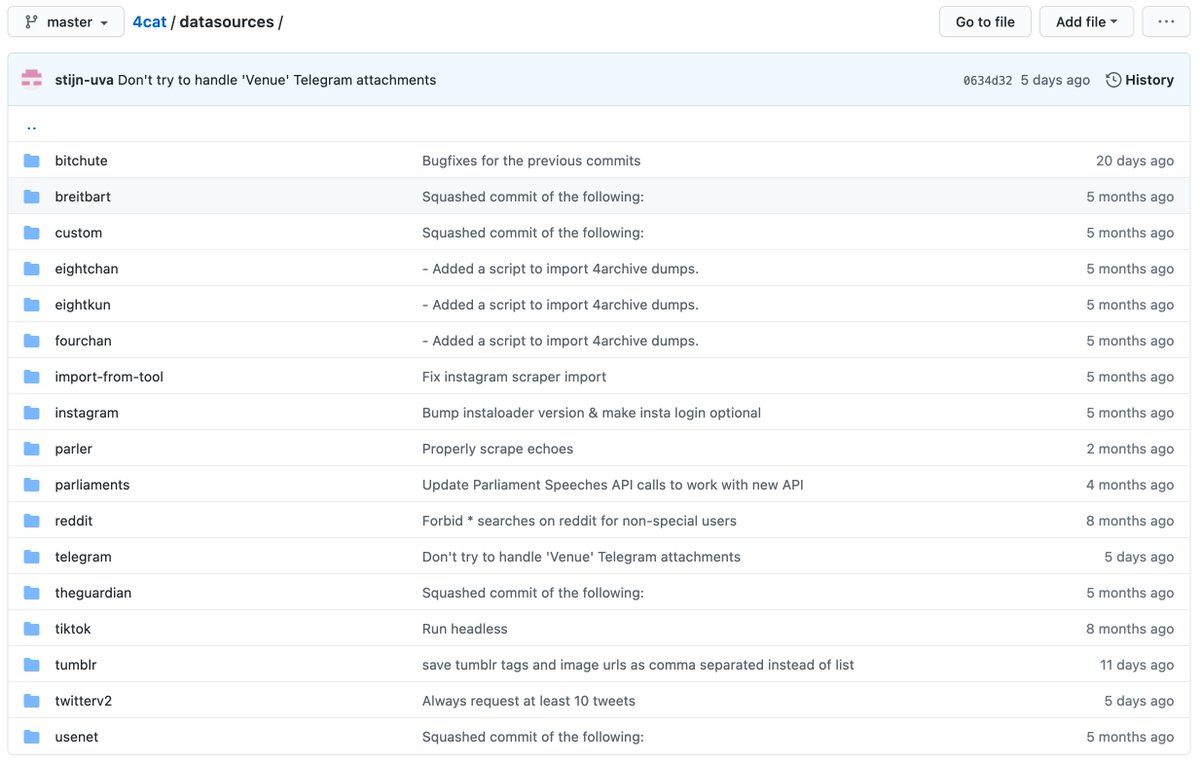Click '20 days ago' in bitchute row

(x=1135, y=161)
